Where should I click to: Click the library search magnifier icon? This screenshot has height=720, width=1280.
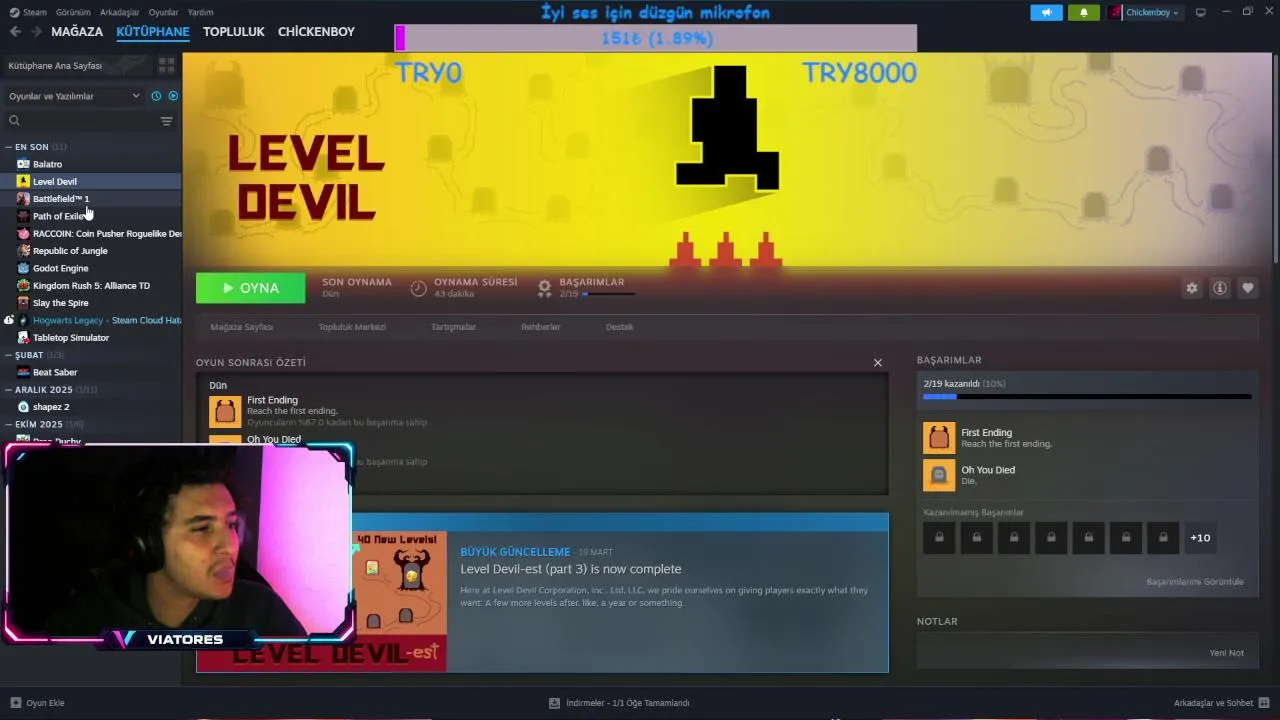pos(14,121)
